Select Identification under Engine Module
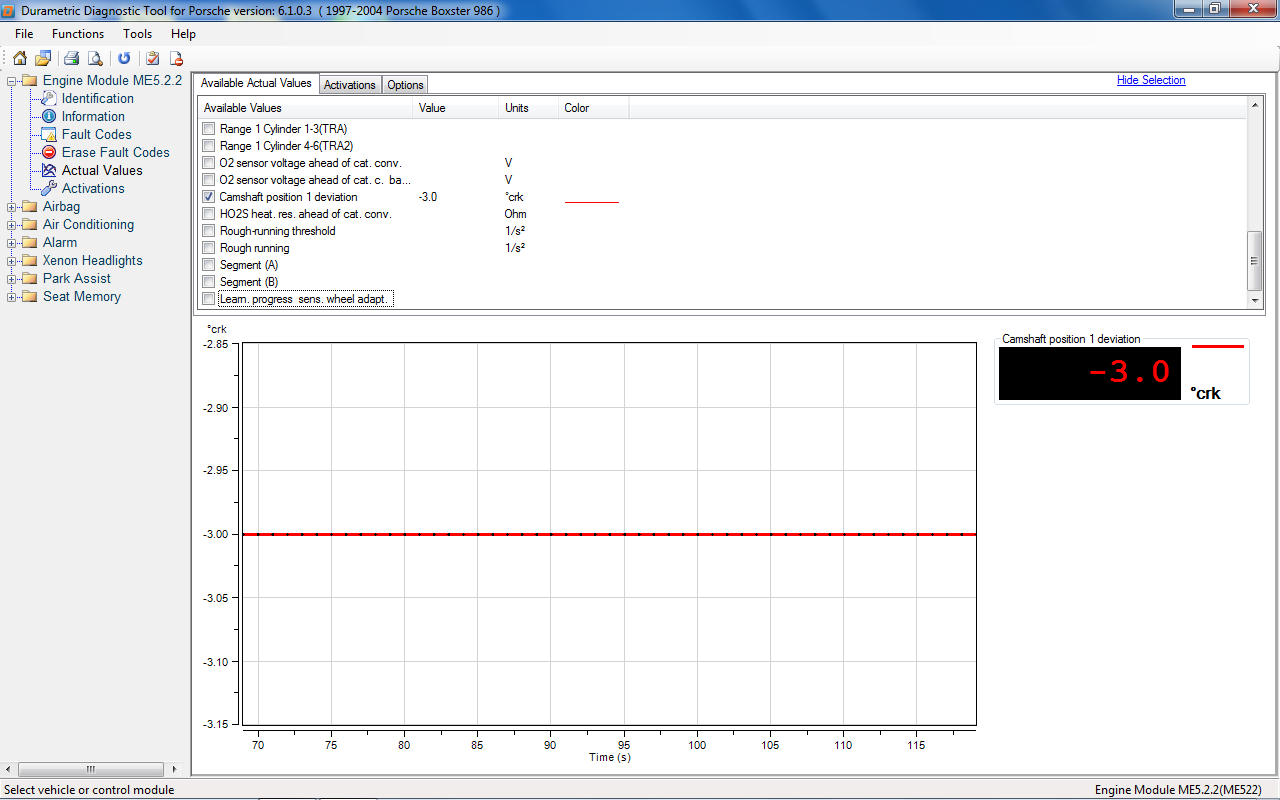Viewport: 1280px width, 800px height. 97,98
